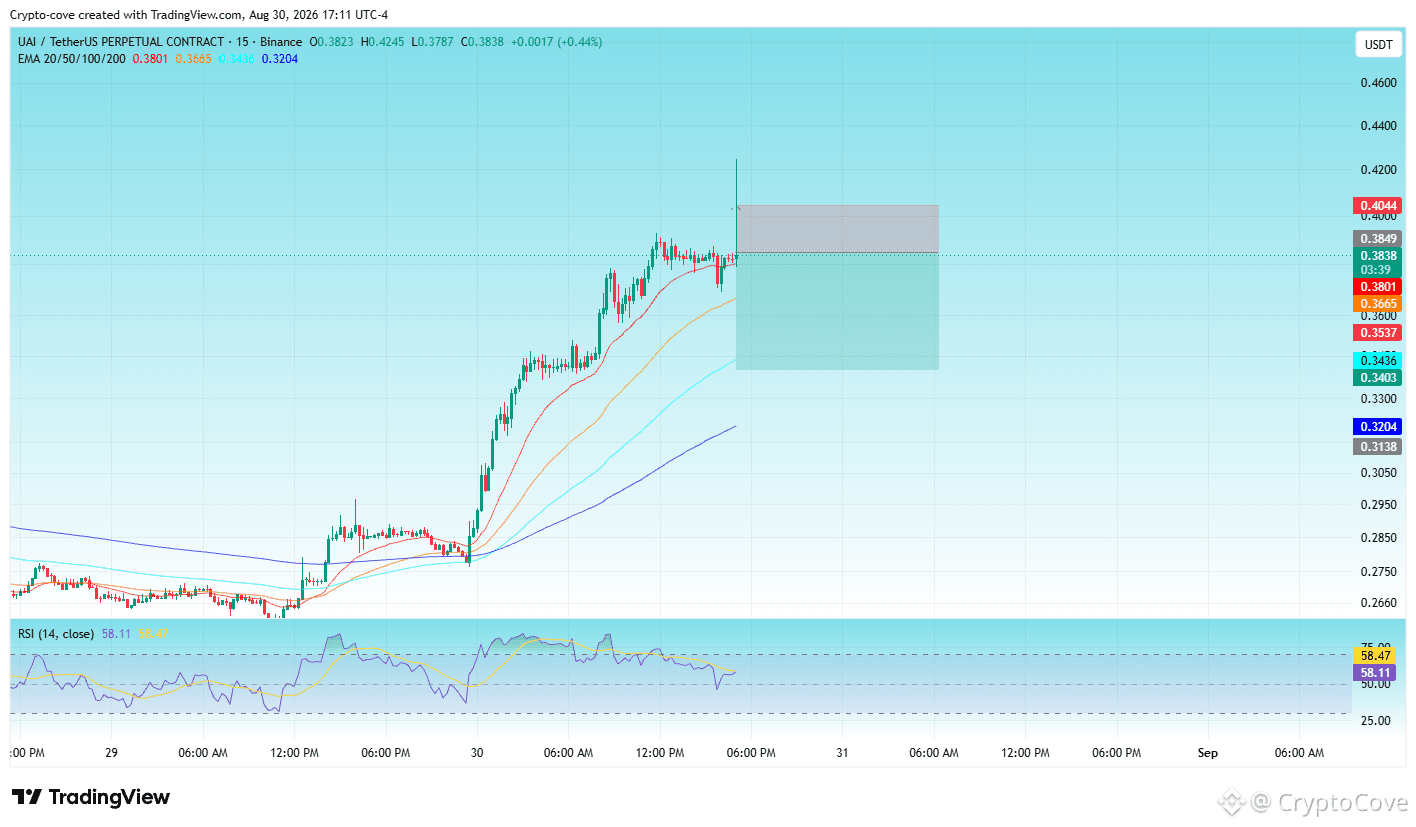Click the 0.2660 price scale label
Image resolution: width=1416 pixels, height=827 pixels.
point(1379,603)
